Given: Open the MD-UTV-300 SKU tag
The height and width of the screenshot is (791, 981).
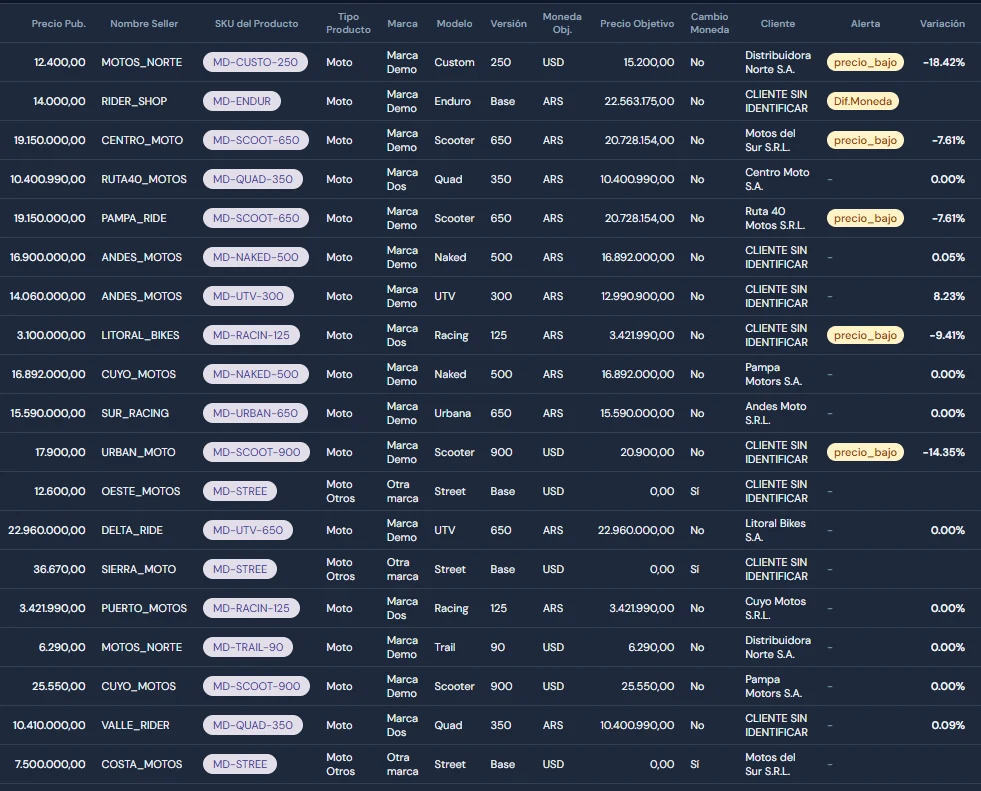Looking at the screenshot, I should tap(248, 296).
